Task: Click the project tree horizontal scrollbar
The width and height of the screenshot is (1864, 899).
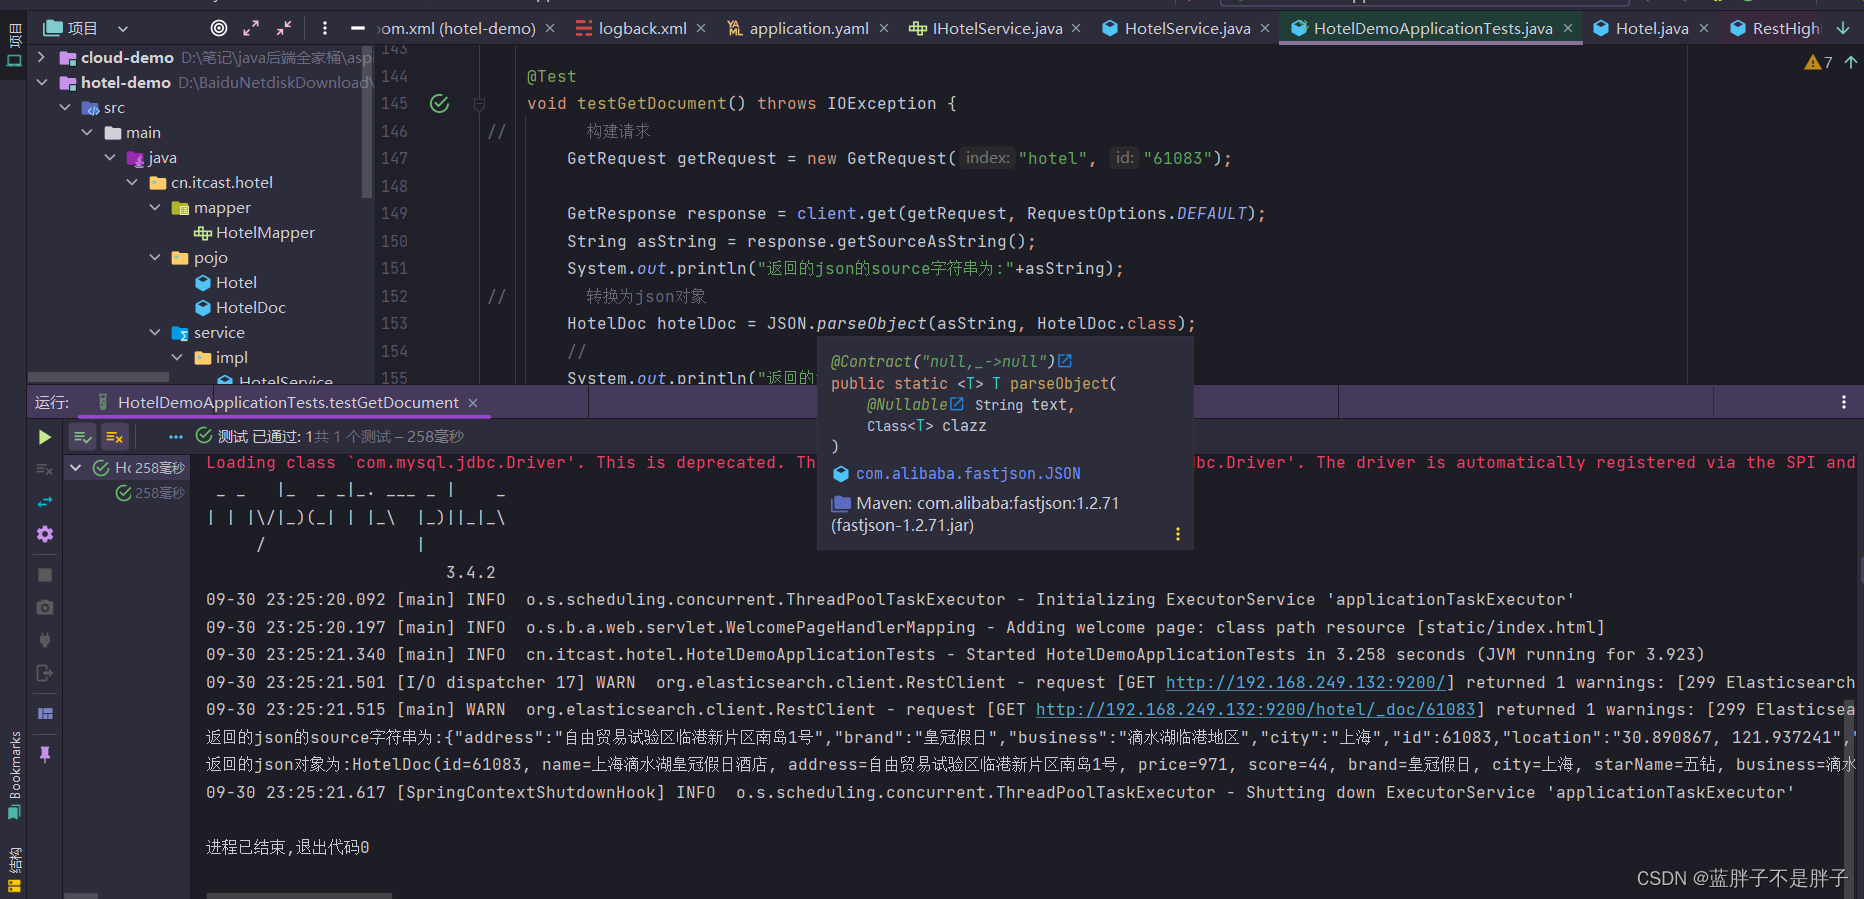Action: pyautogui.click(x=98, y=378)
